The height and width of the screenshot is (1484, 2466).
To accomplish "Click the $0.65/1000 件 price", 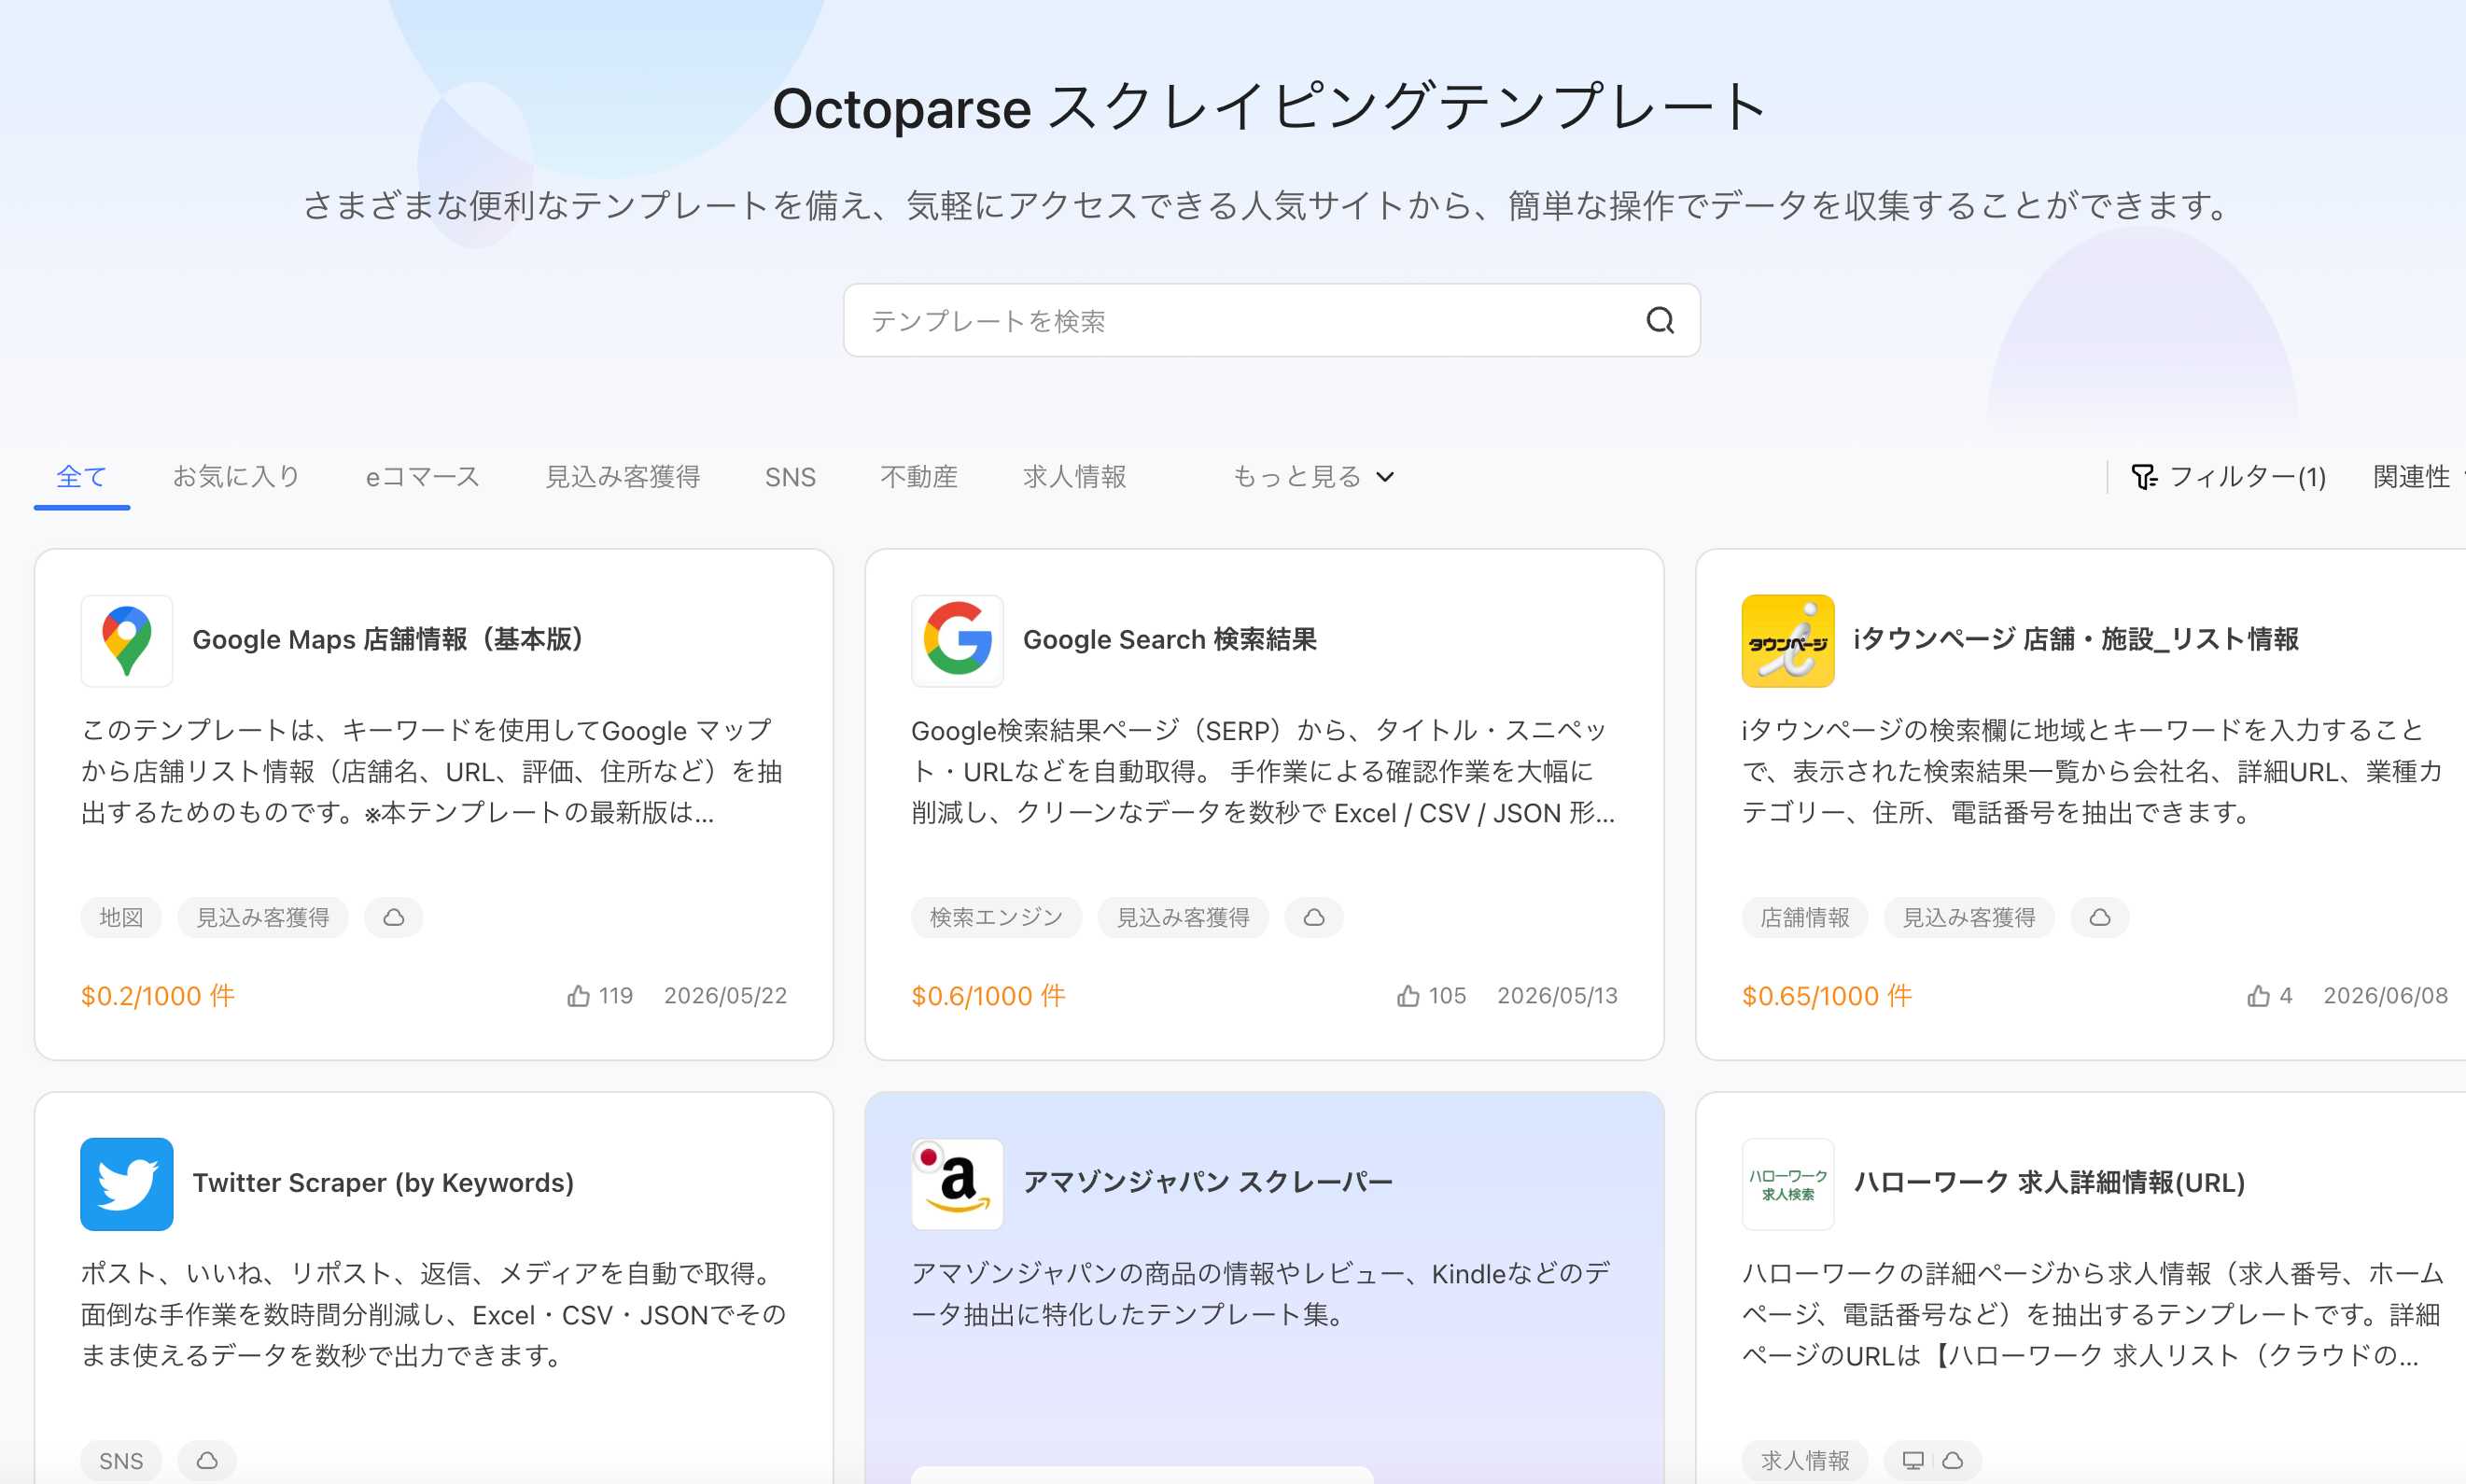I will [x=1827, y=996].
